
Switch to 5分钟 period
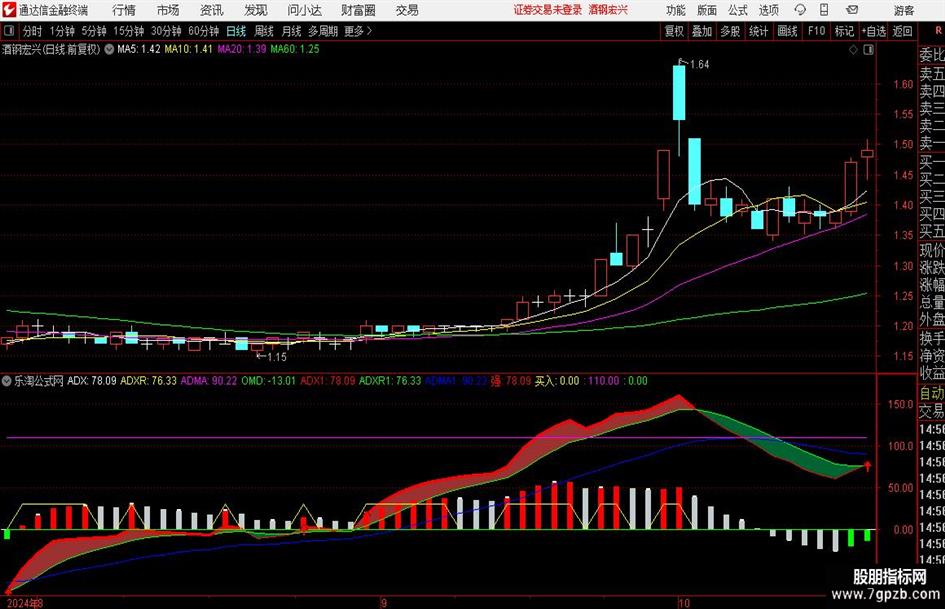[94, 31]
